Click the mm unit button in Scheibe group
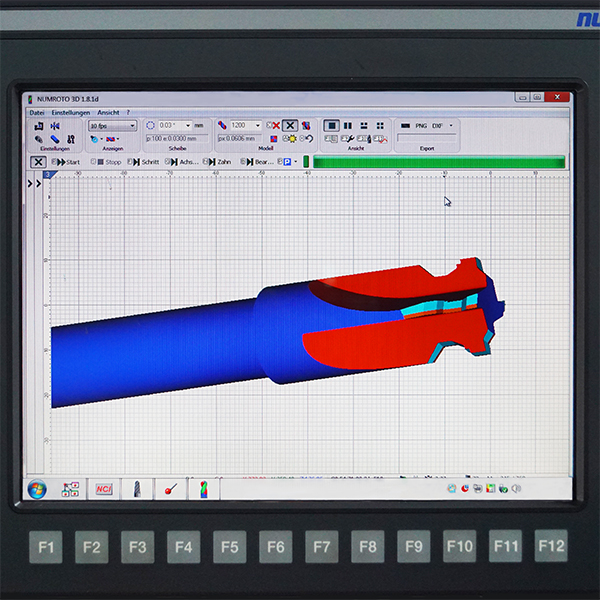This screenshot has width=600, height=600. pos(199,126)
